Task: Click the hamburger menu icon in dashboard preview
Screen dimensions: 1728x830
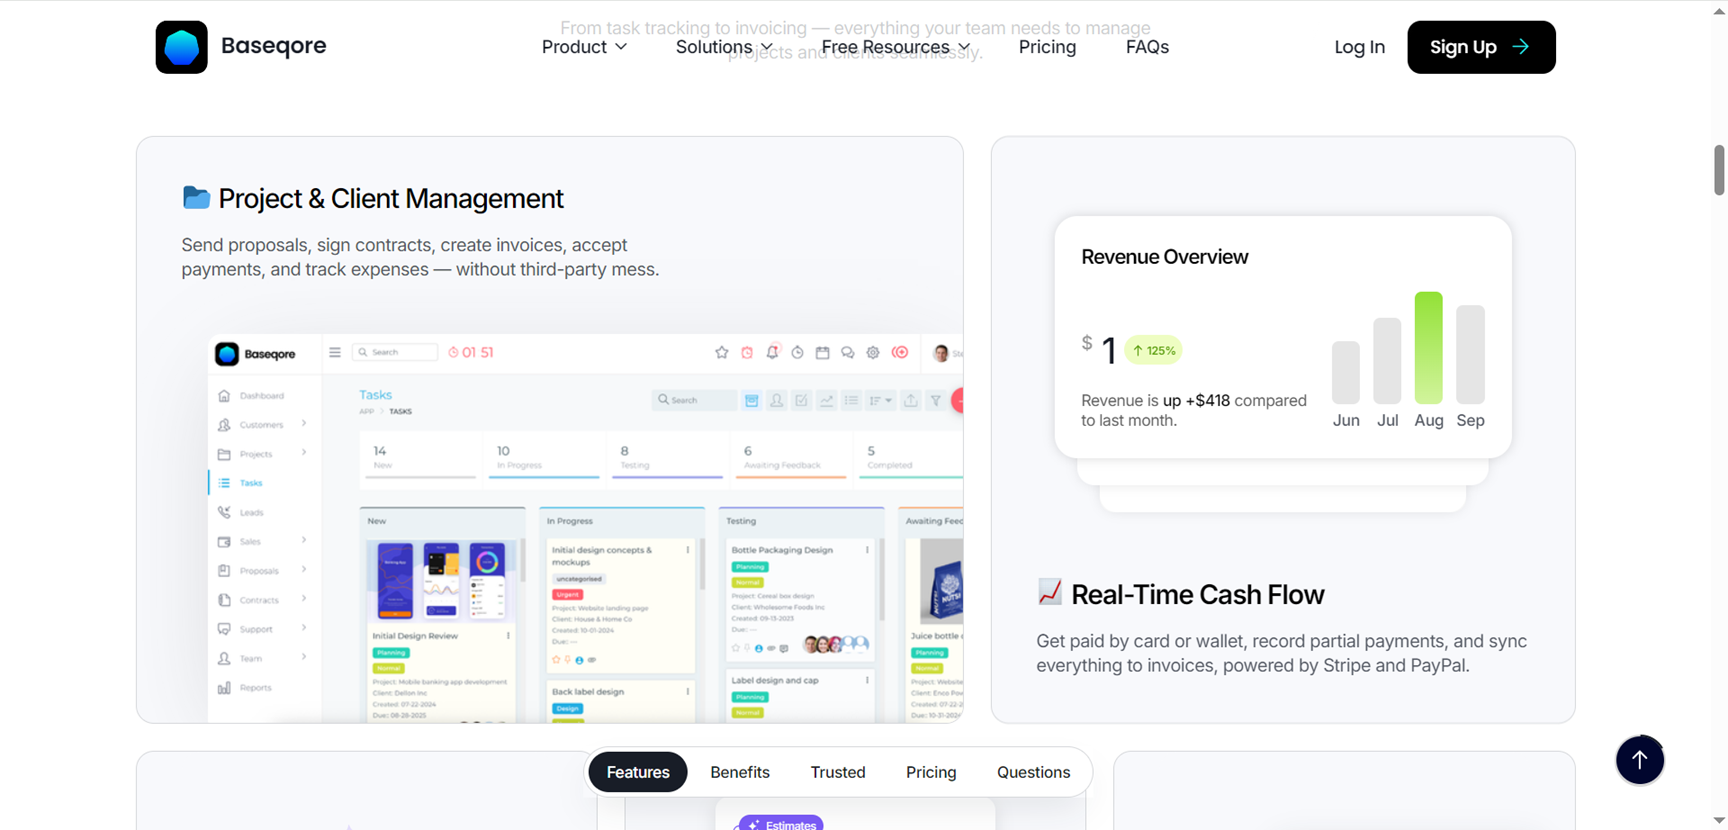Action: coord(335,352)
